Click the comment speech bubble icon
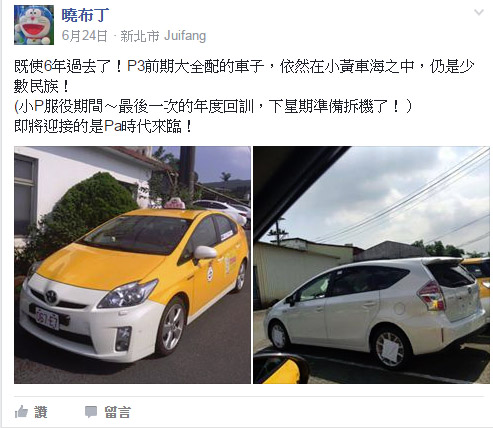The width and height of the screenshot is (493, 428). click(91, 412)
